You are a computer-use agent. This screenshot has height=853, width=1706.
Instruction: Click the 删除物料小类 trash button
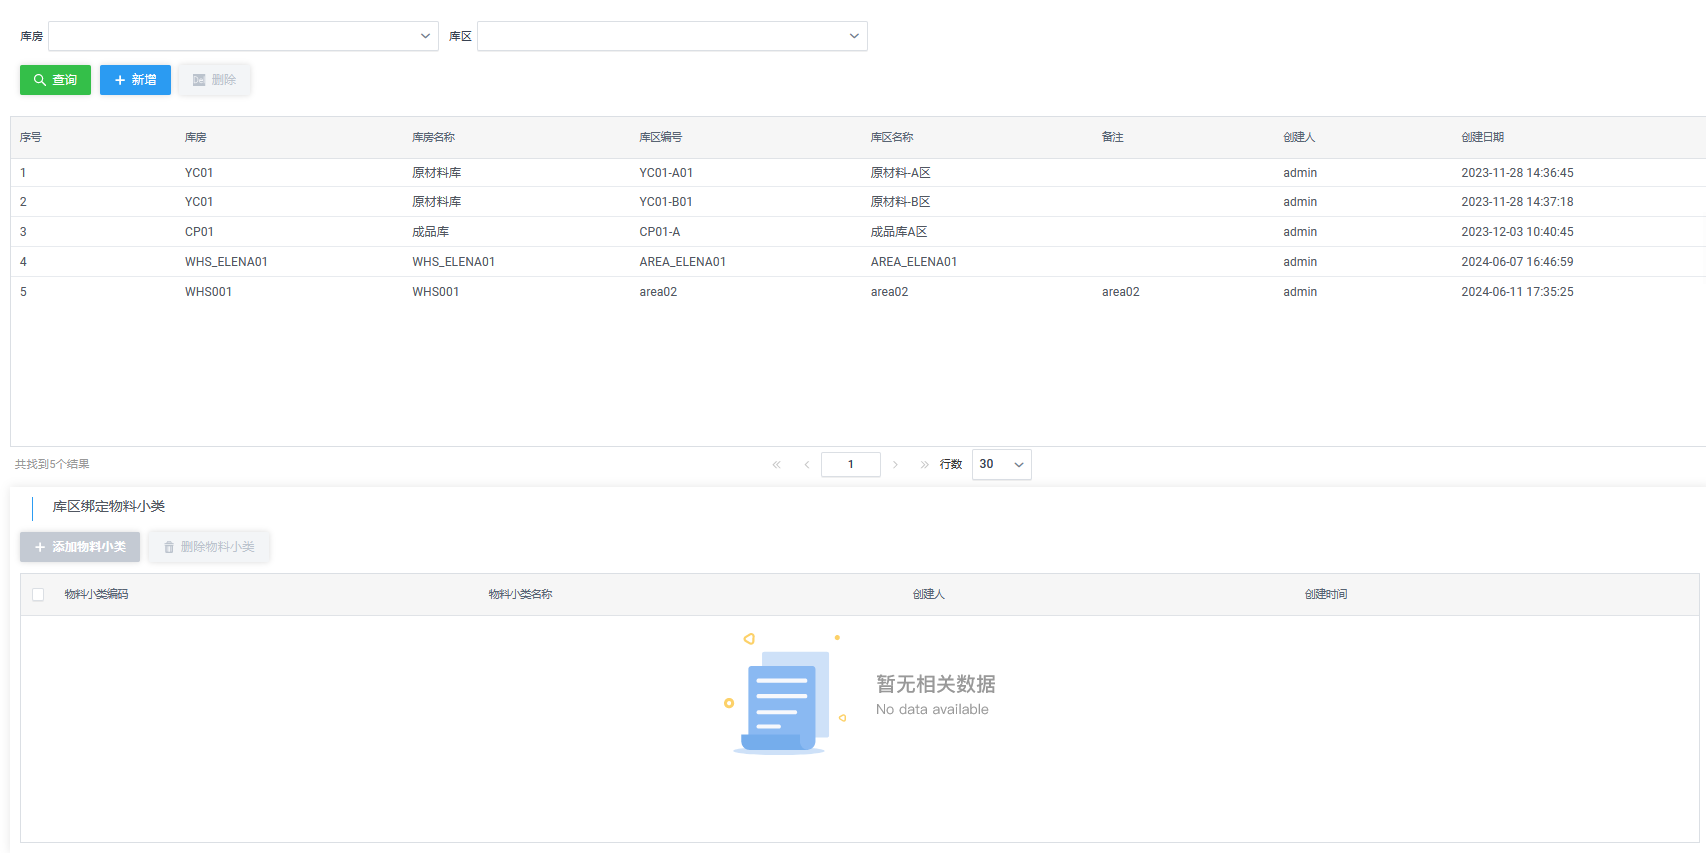click(x=209, y=547)
